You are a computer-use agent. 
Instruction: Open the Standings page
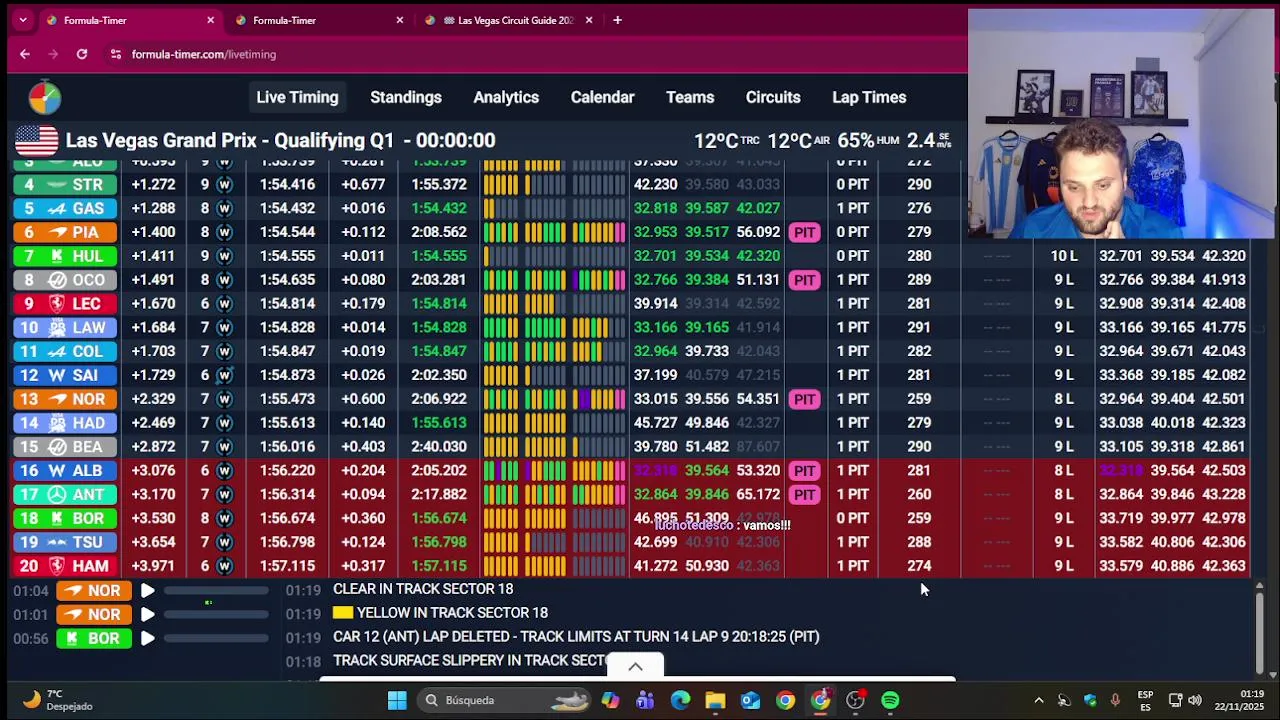(x=406, y=97)
